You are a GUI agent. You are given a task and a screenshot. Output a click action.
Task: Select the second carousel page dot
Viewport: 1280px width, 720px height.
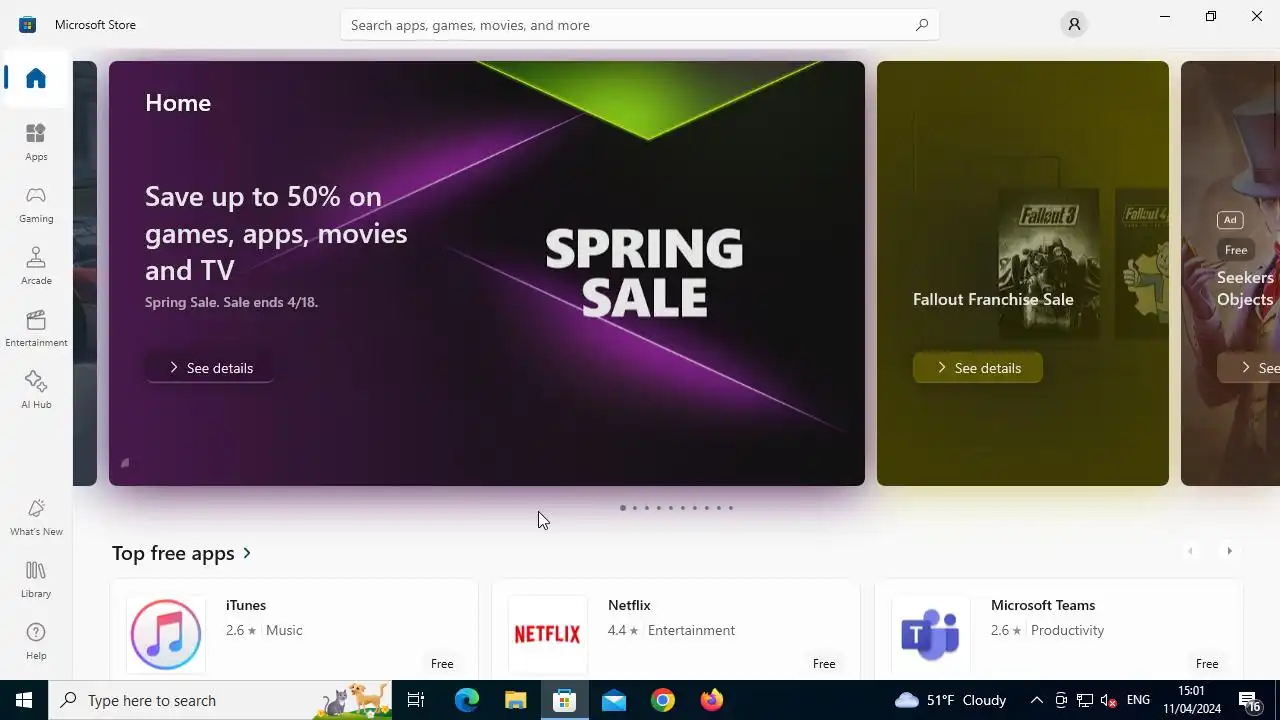point(634,508)
